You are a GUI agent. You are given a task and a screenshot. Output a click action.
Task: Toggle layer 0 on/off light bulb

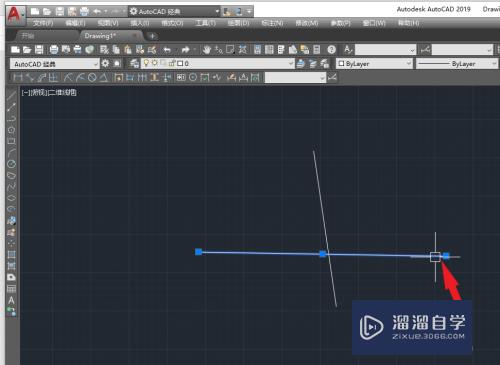click(x=146, y=63)
